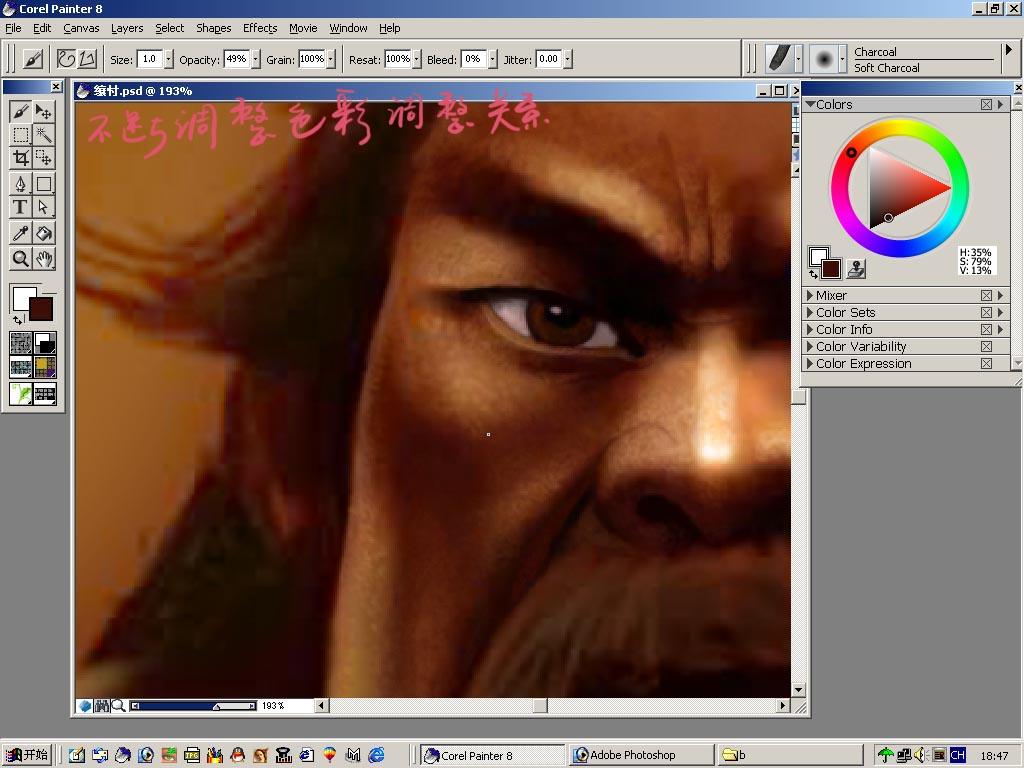This screenshot has height=768, width=1024.
Task: Open the Soft Charcoal variant dropdown
Action: click(x=842, y=59)
